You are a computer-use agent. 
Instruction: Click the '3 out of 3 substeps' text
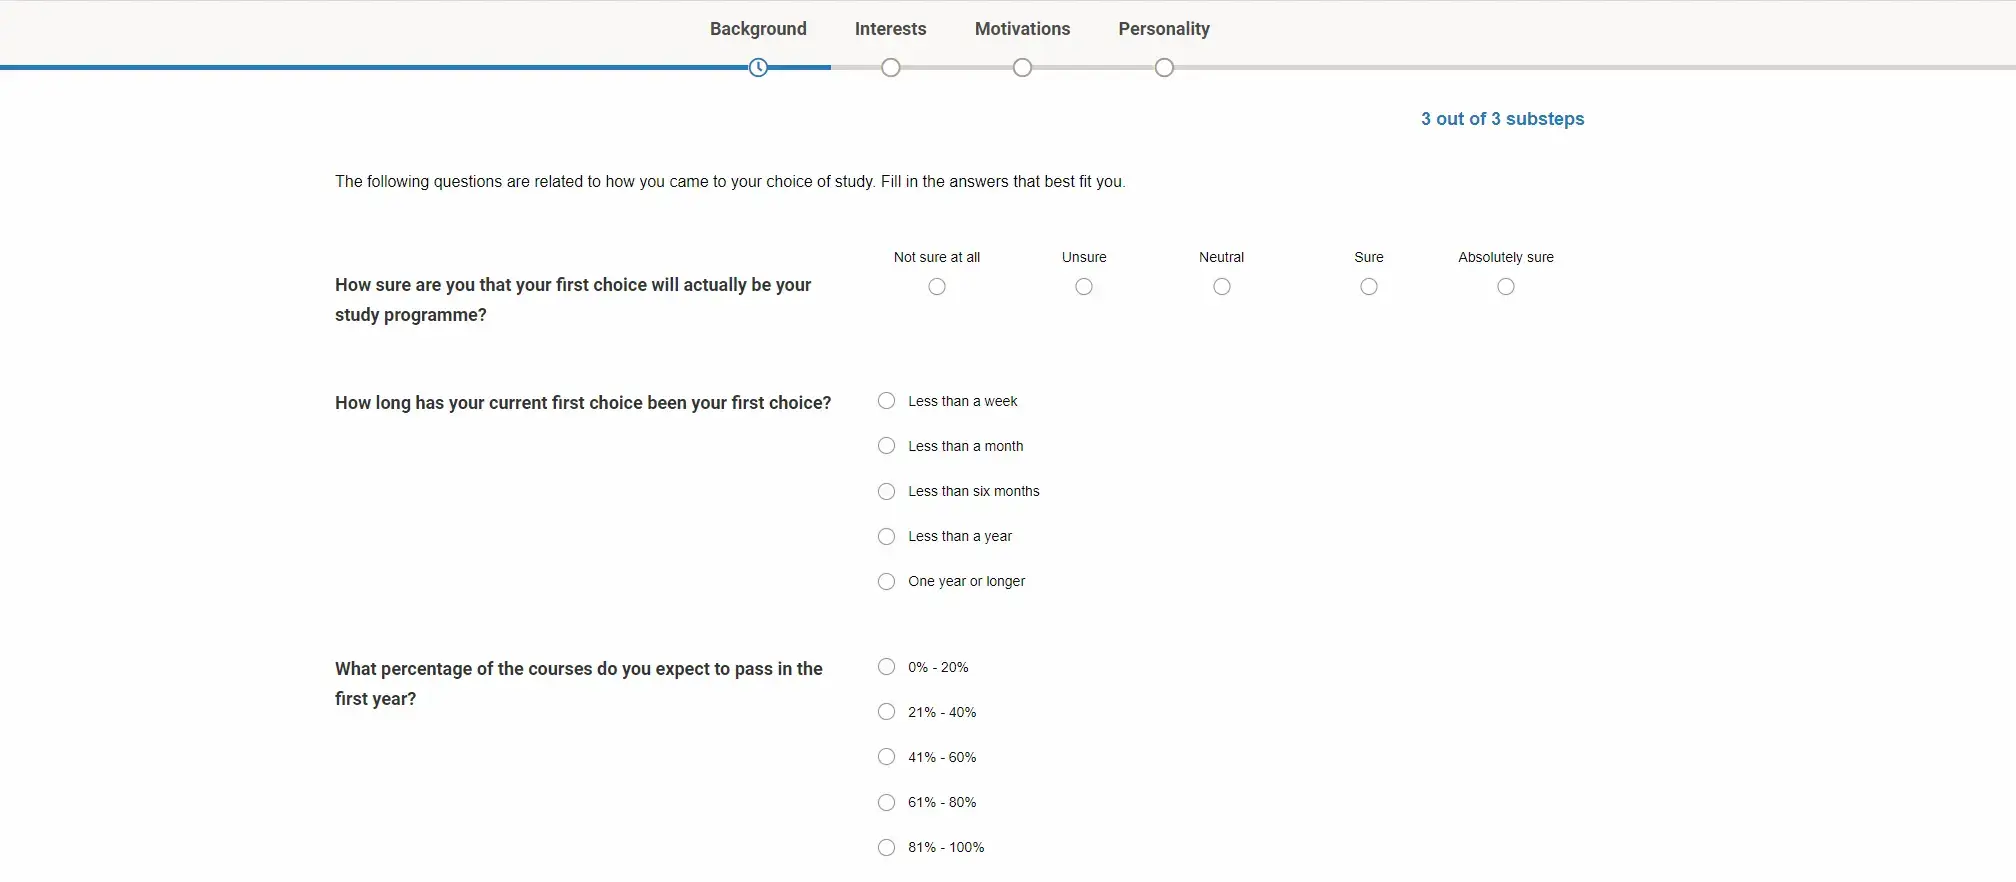[x=1502, y=119]
